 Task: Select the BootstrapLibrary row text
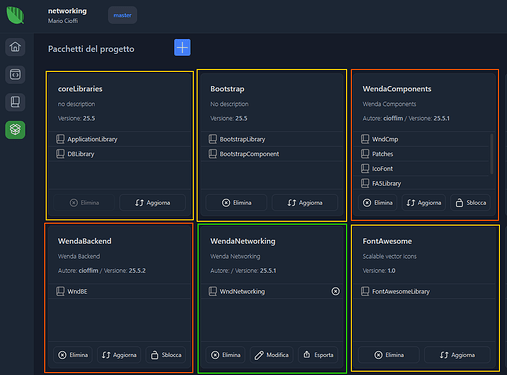(x=242, y=139)
